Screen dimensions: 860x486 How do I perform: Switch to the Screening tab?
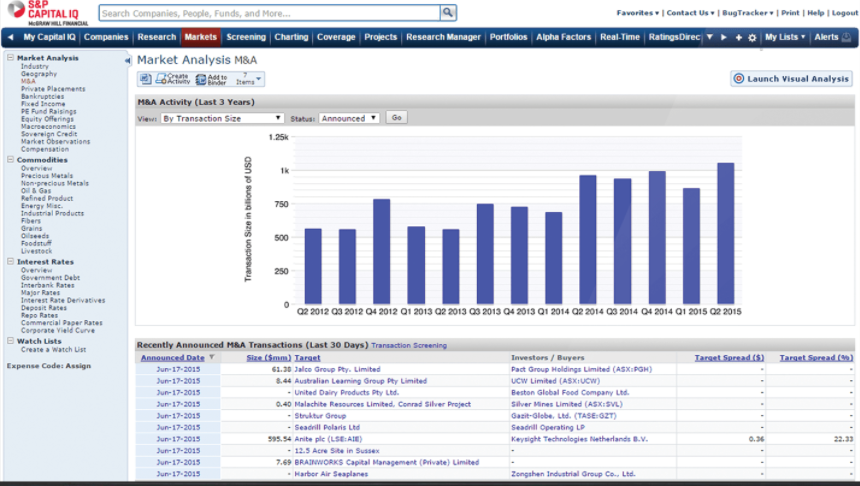[x=246, y=37]
